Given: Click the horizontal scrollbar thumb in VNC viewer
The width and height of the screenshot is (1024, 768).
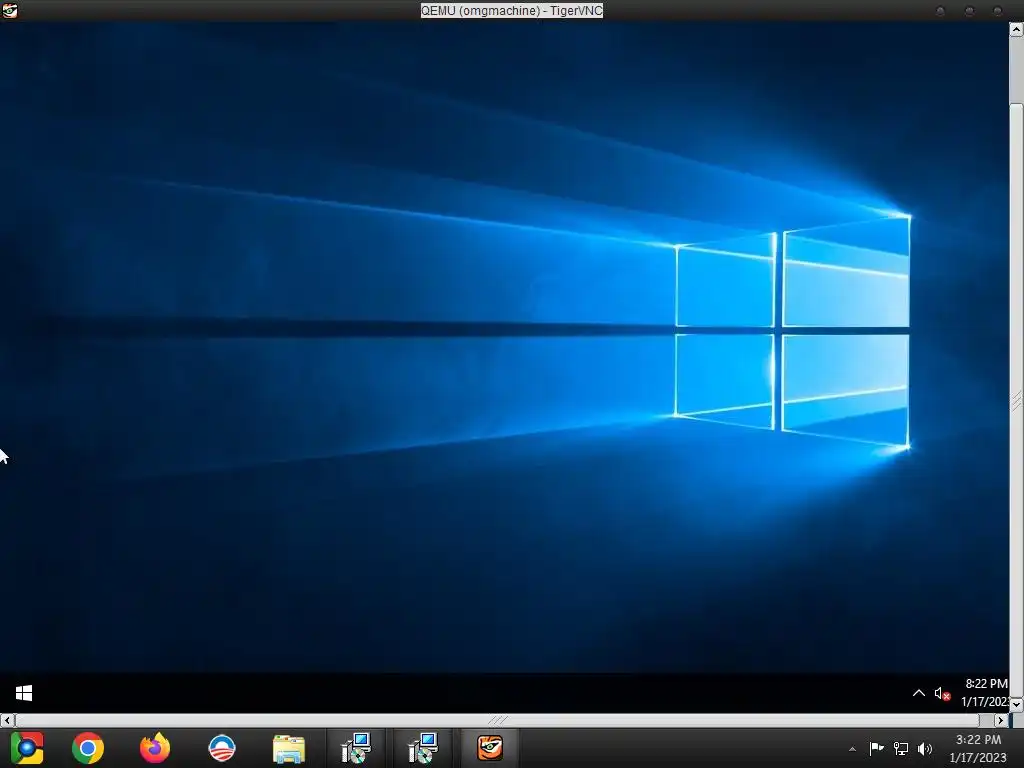Looking at the screenshot, I should click(497, 720).
